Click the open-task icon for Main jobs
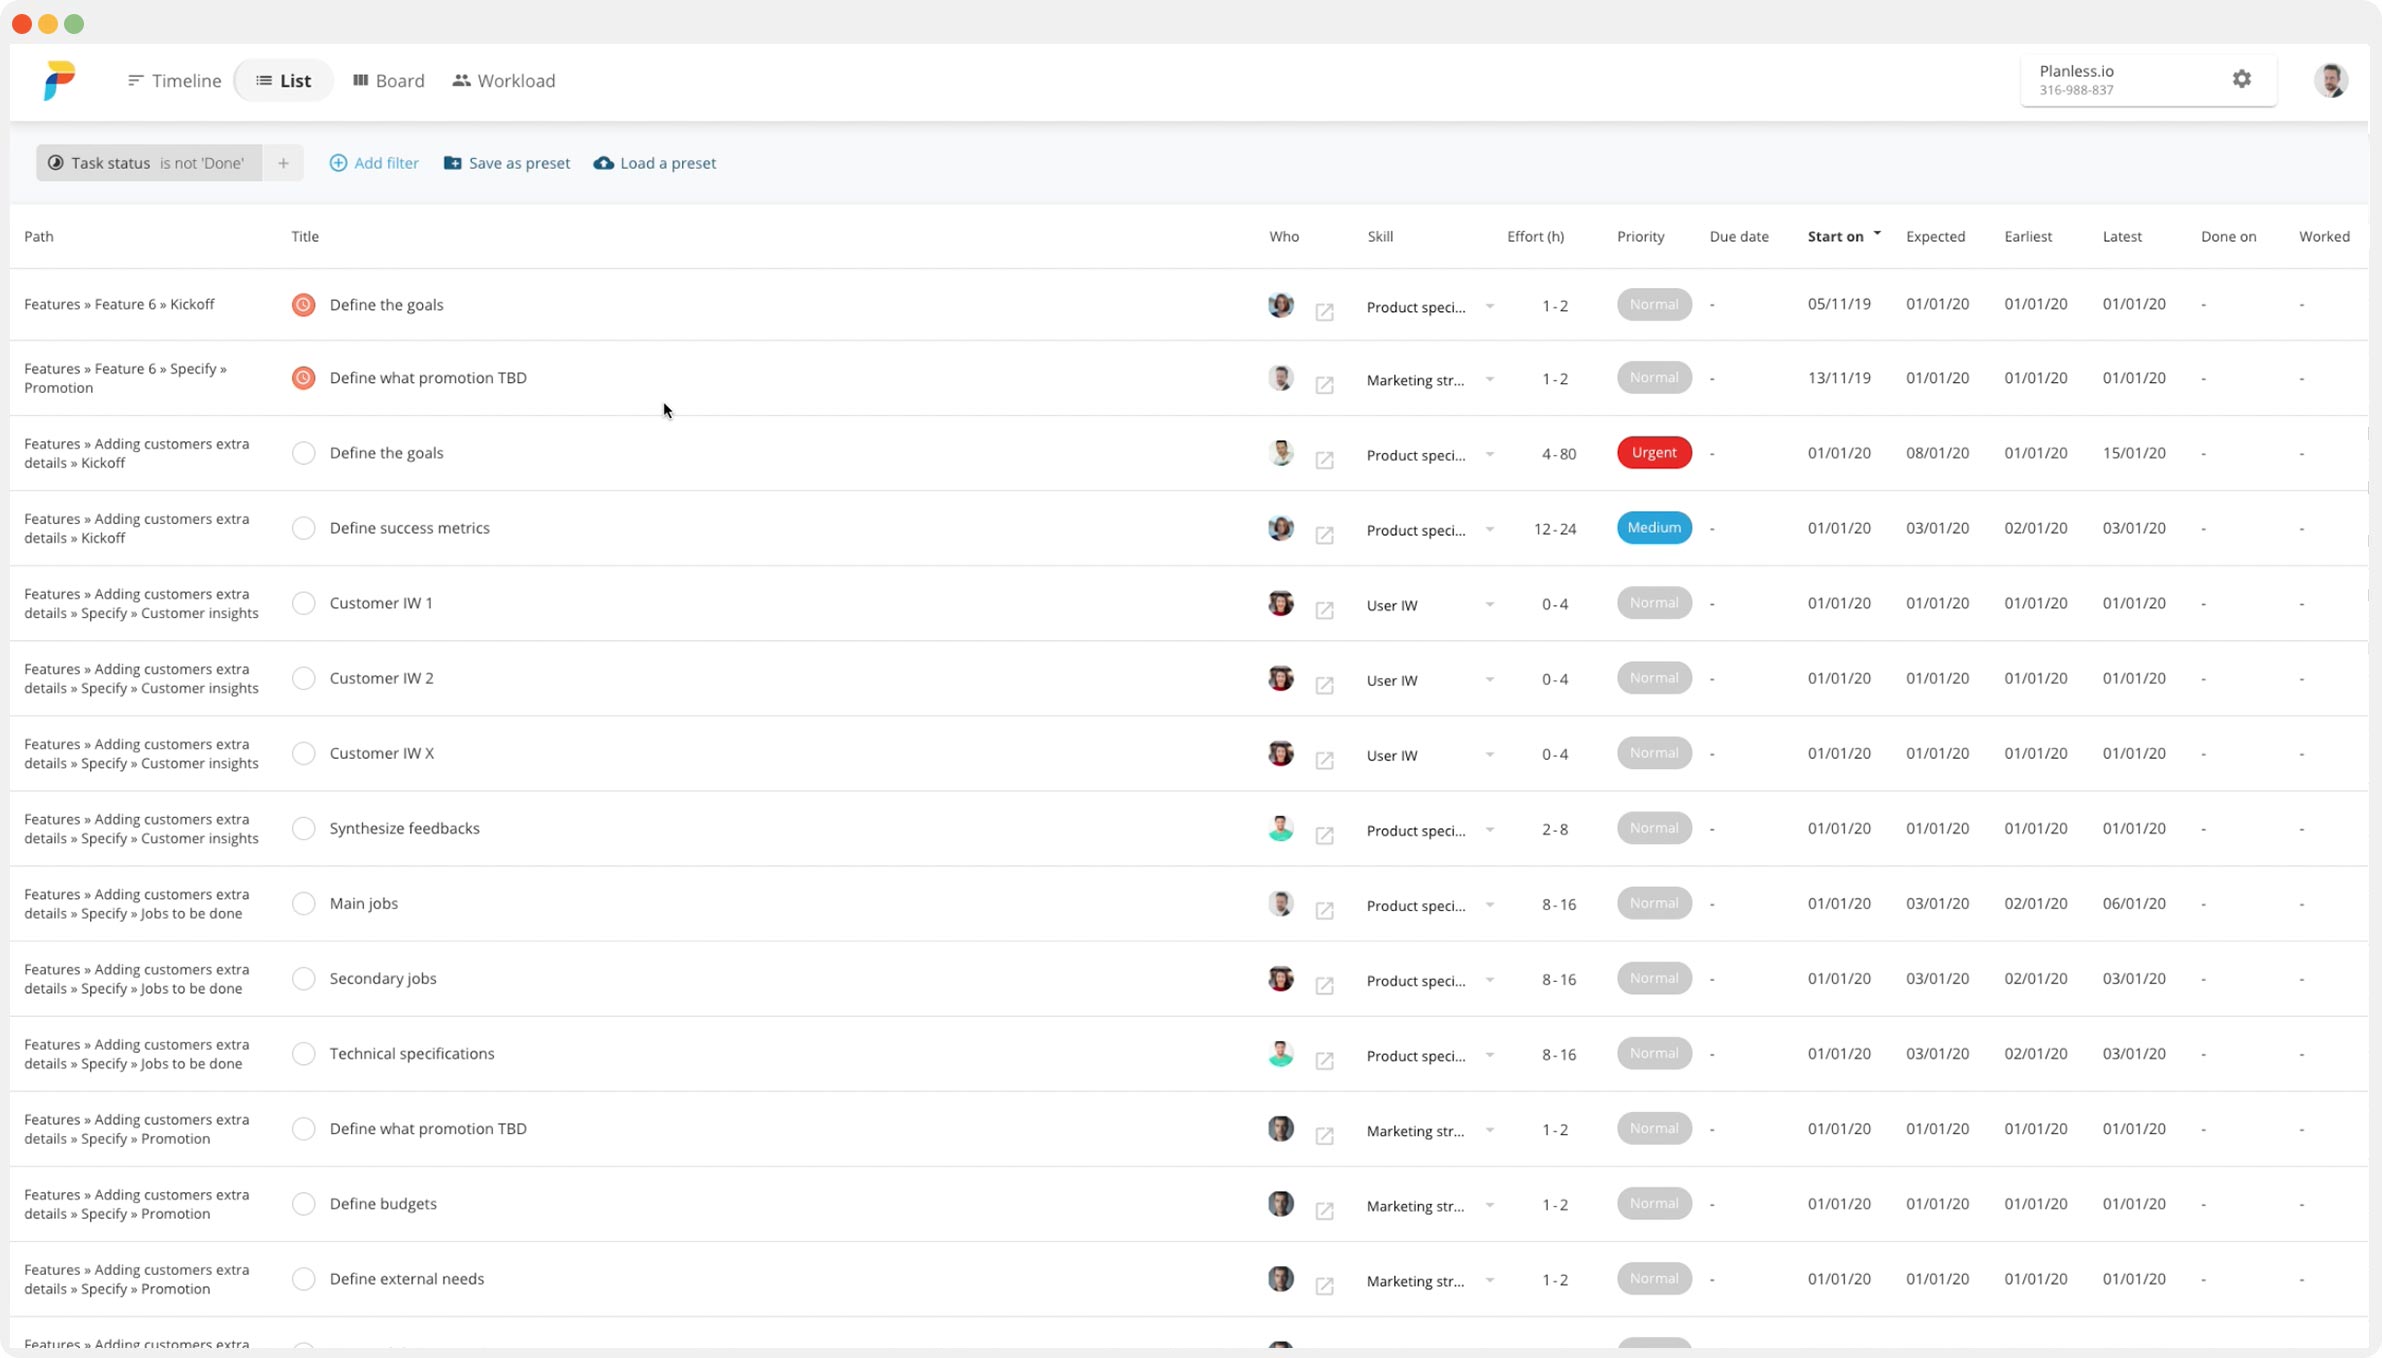Image resolution: width=2382 pixels, height=1358 pixels. (x=1324, y=910)
